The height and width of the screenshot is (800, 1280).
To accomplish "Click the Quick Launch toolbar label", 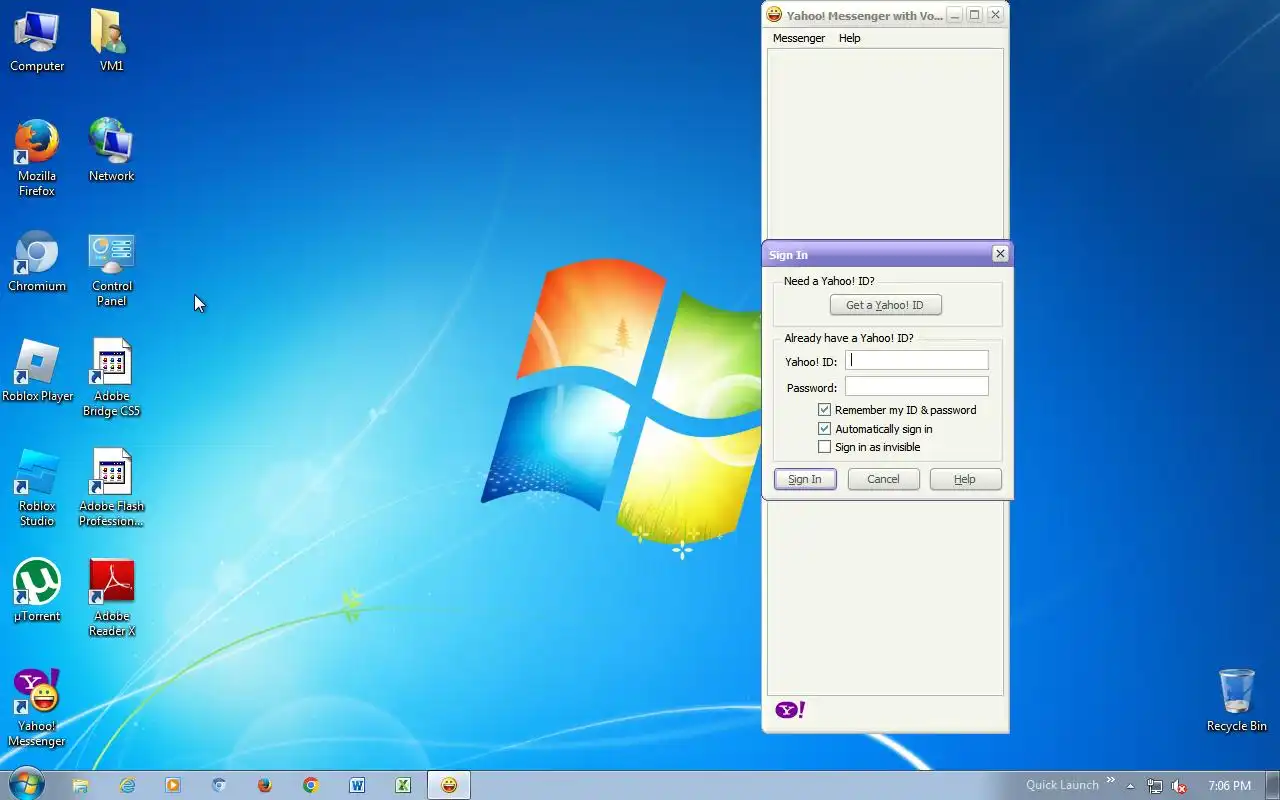I will tap(1062, 785).
